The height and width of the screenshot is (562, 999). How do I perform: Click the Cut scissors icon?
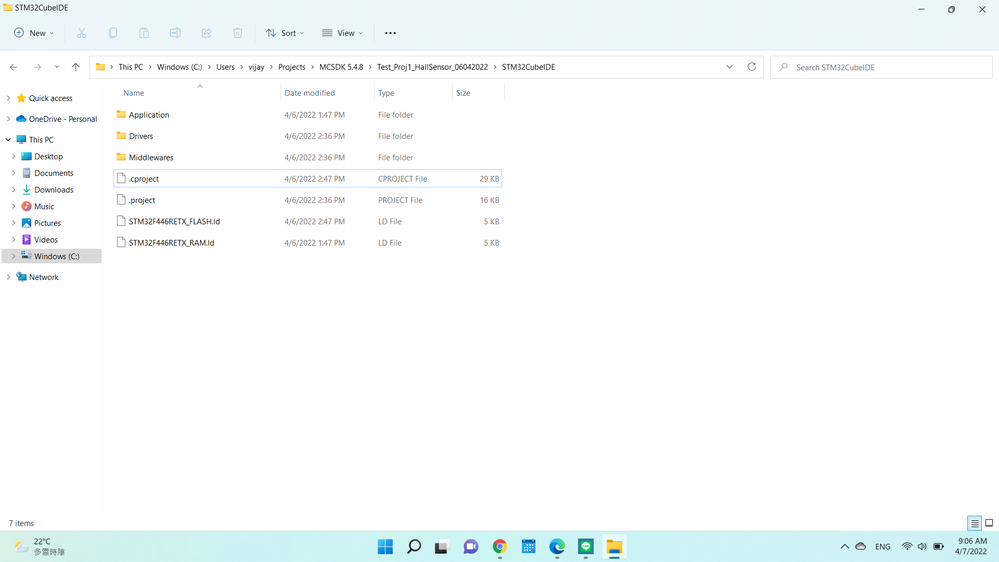point(82,33)
